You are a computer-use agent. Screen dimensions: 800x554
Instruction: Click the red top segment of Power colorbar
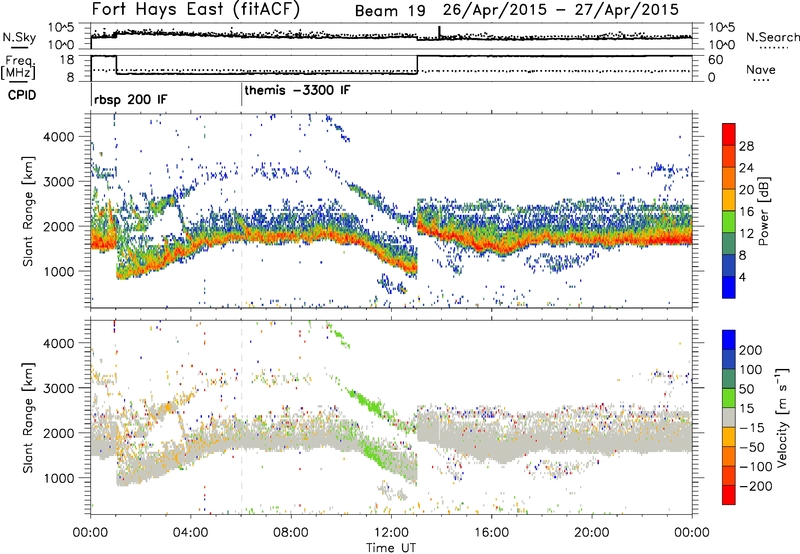[729, 134]
